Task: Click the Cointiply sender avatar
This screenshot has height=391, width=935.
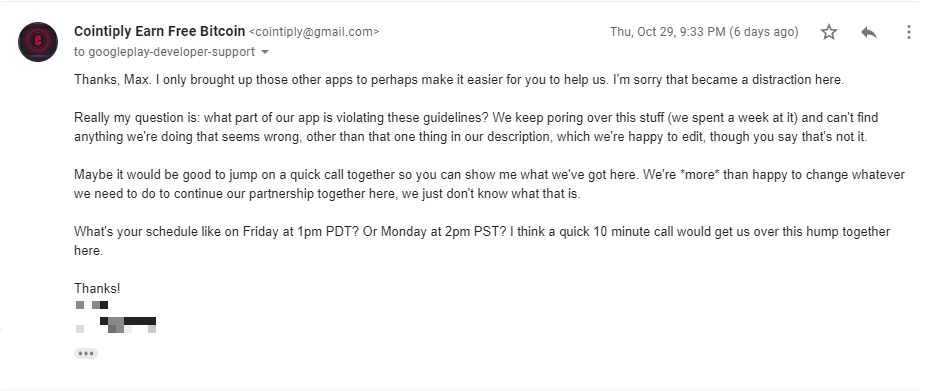Action: [x=38, y=42]
